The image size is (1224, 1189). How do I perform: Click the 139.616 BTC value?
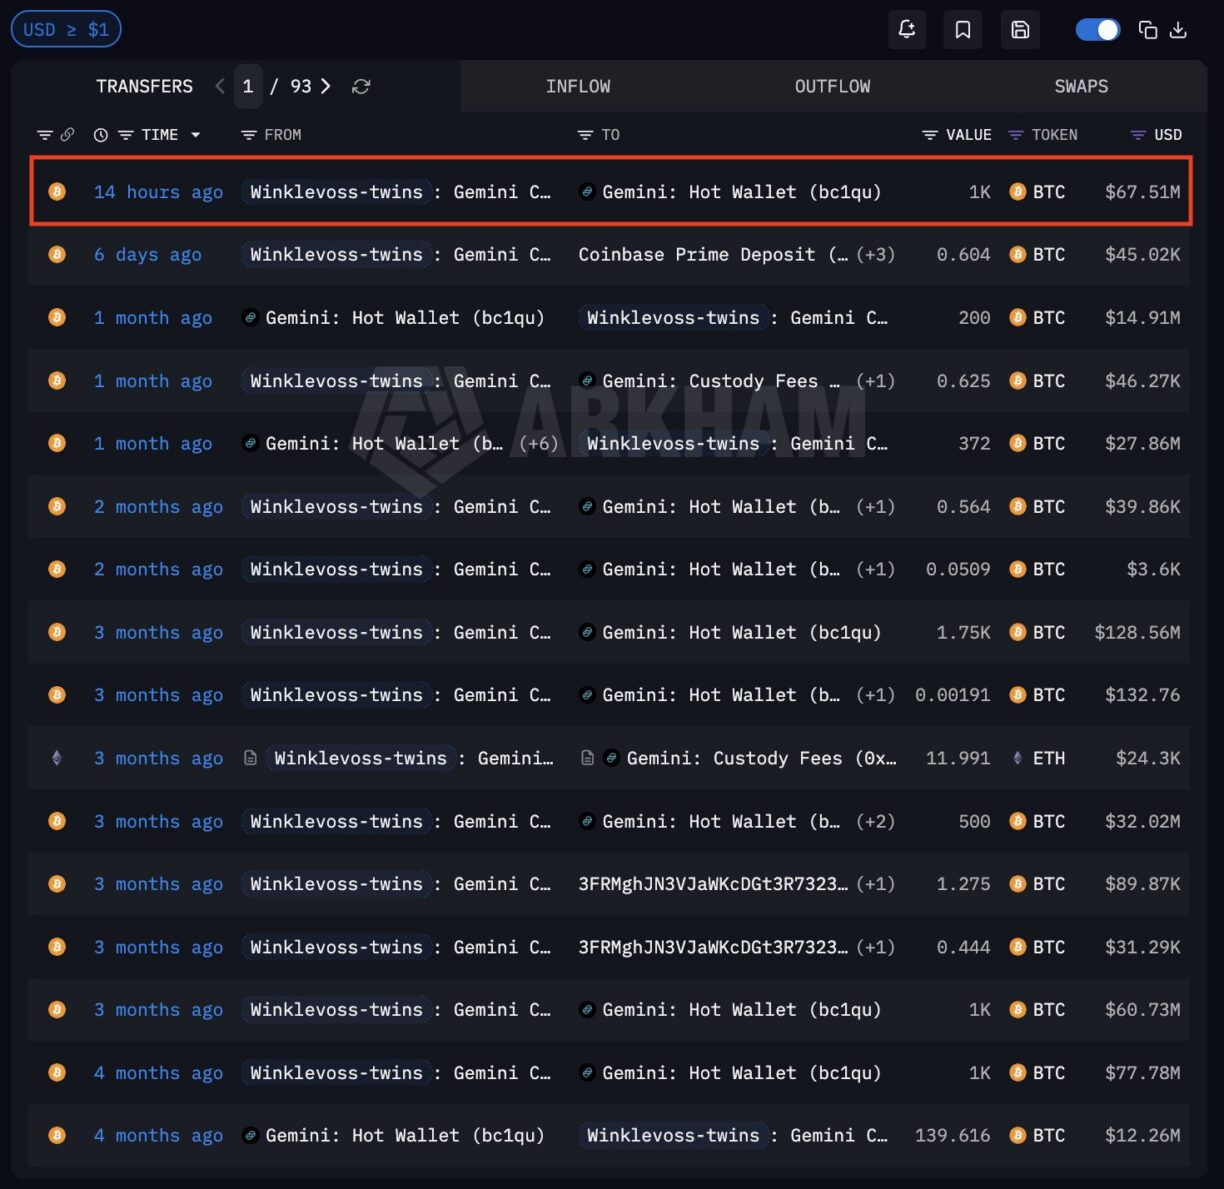952,1135
